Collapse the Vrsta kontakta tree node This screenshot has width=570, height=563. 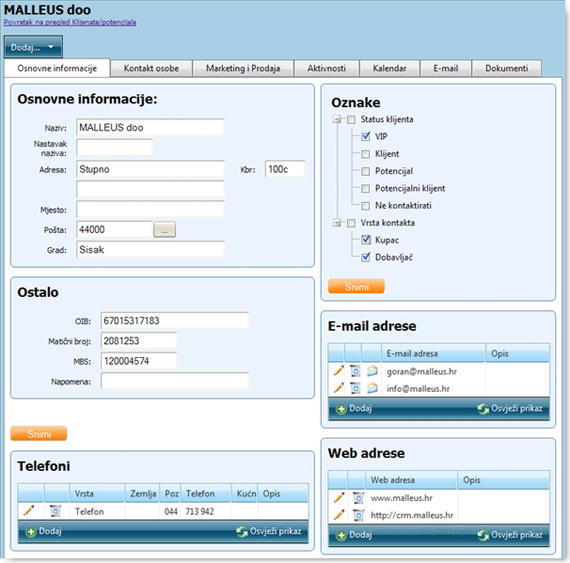click(x=337, y=223)
